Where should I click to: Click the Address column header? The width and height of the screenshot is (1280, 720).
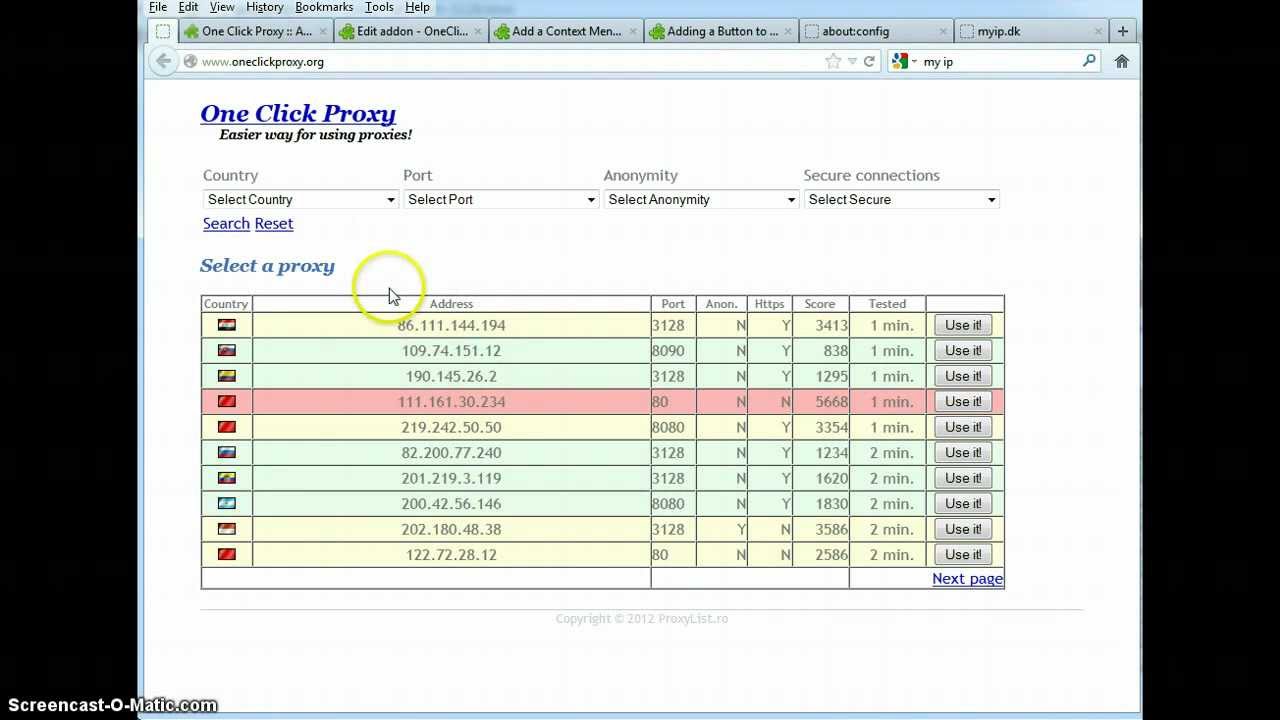(451, 304)
